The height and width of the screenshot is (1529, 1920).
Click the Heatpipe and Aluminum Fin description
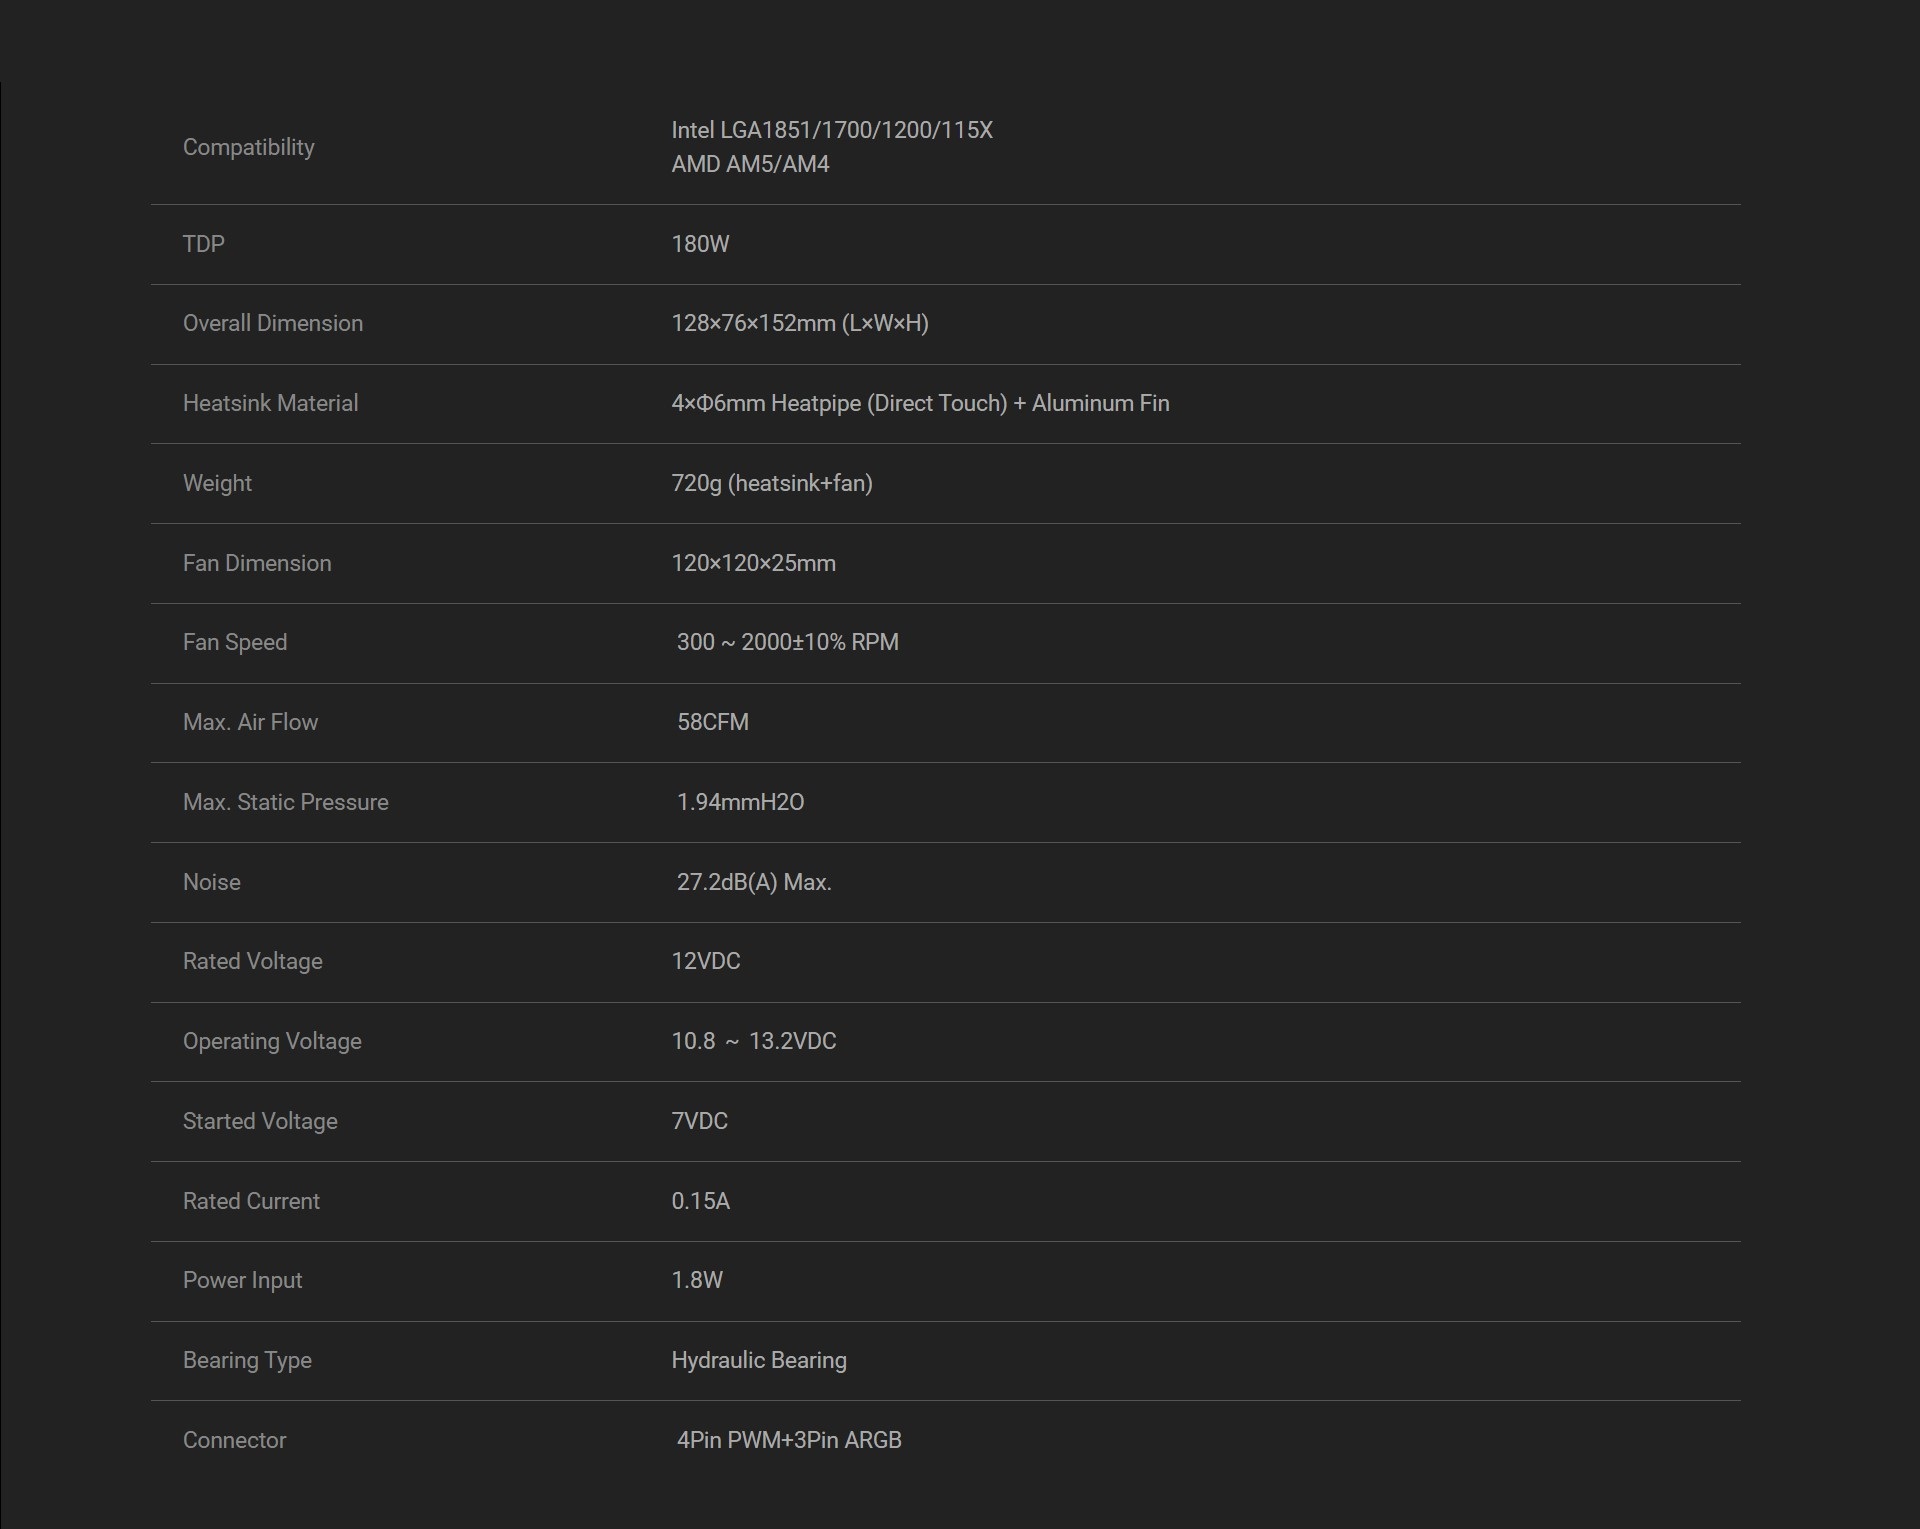(x=919, y=403)
